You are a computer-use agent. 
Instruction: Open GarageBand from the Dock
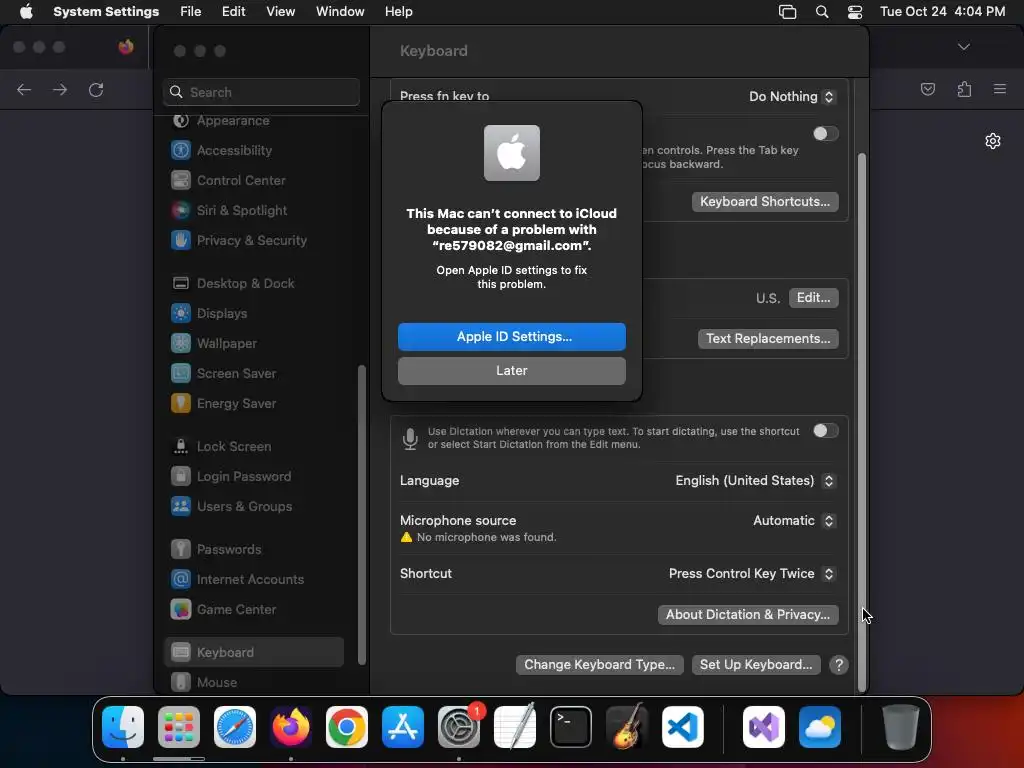(627, 727)
